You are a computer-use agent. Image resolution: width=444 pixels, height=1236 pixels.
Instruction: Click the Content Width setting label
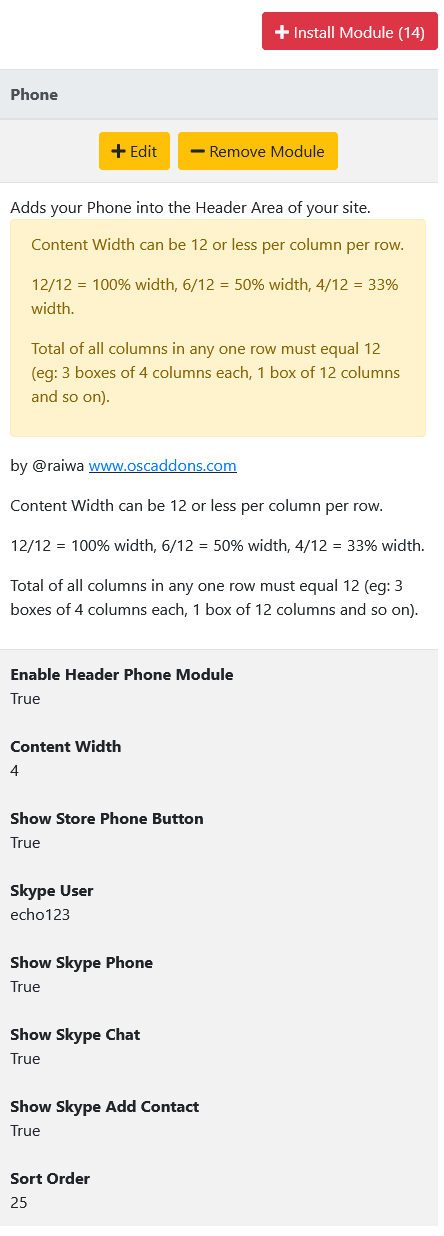(66, 746)
